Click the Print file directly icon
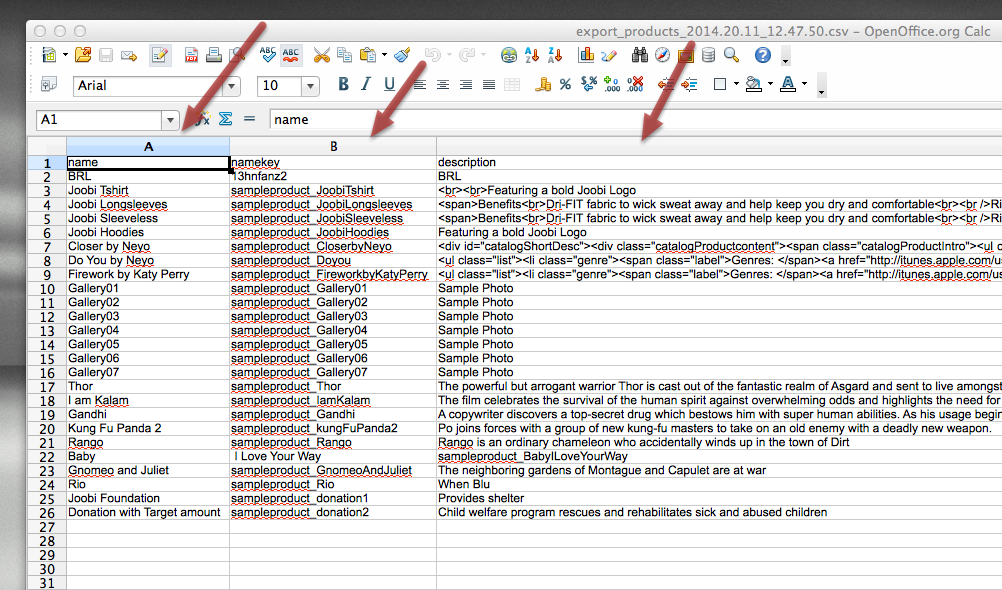1002x590 pixels. [213, 56]
